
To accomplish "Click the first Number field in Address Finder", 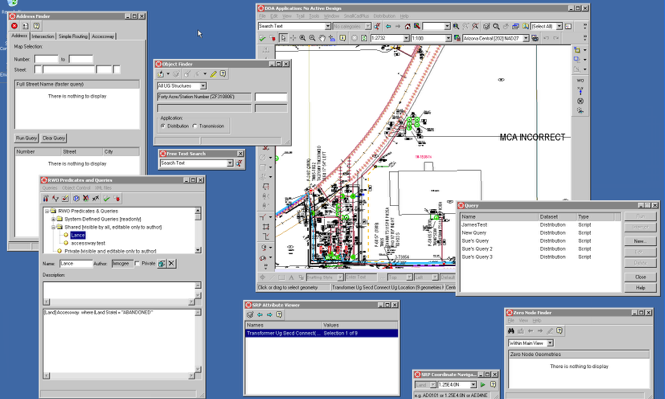I will pyautogui.click(x=46, y=59).
